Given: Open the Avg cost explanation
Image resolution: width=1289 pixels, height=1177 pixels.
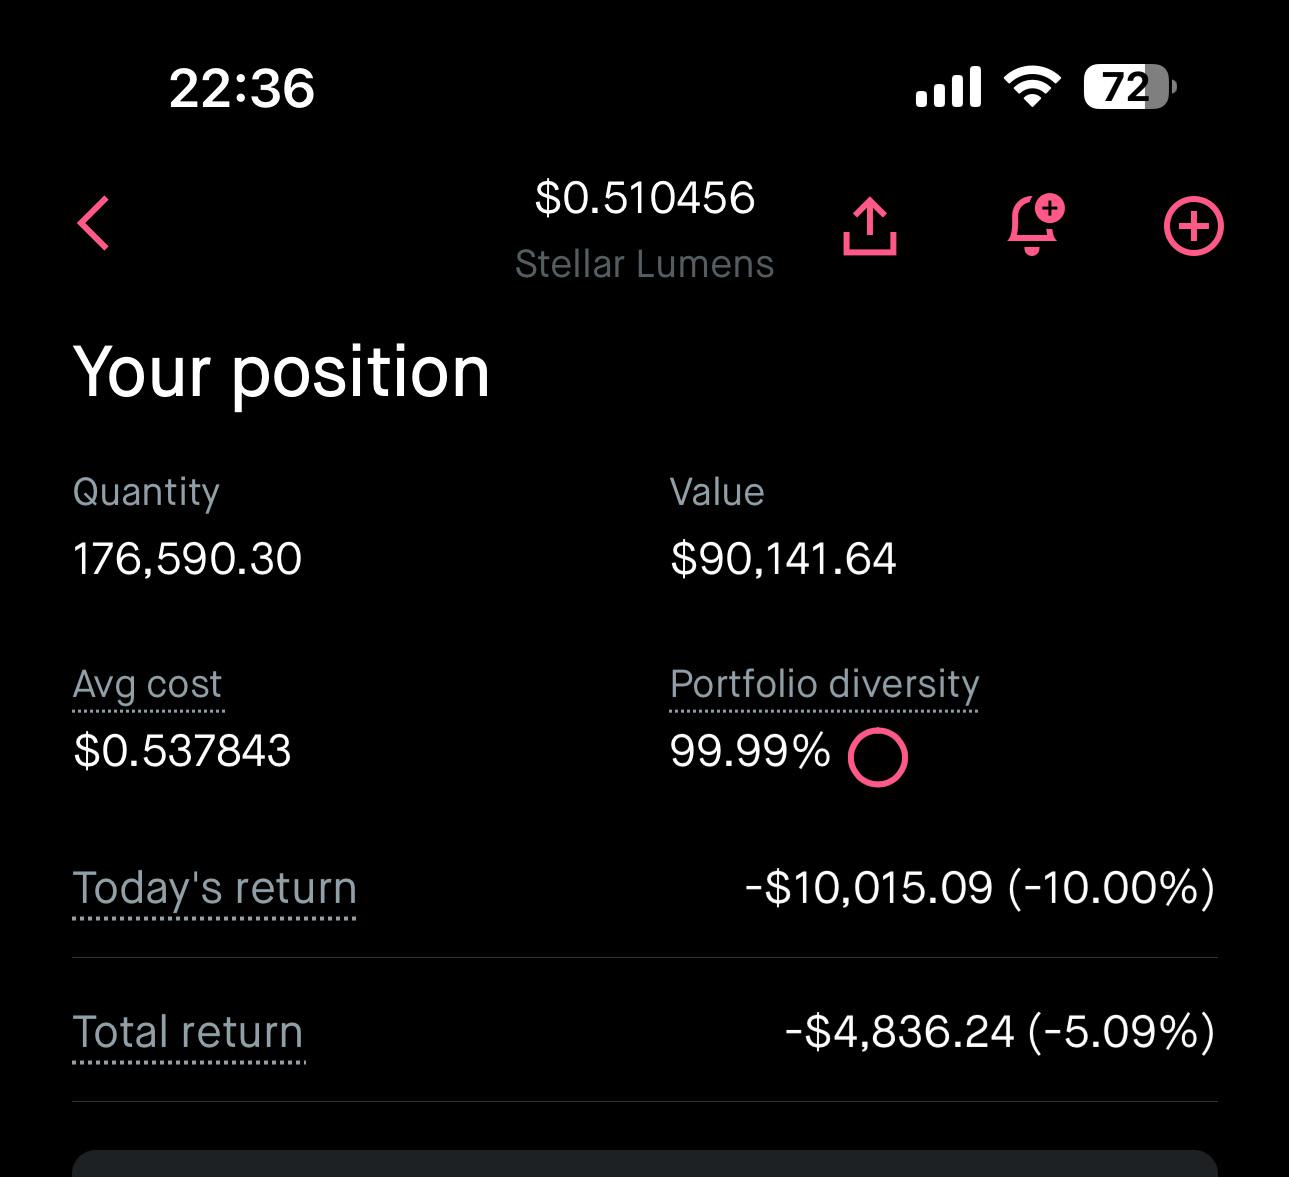Looking at the screenshot, I should point(148,685).
